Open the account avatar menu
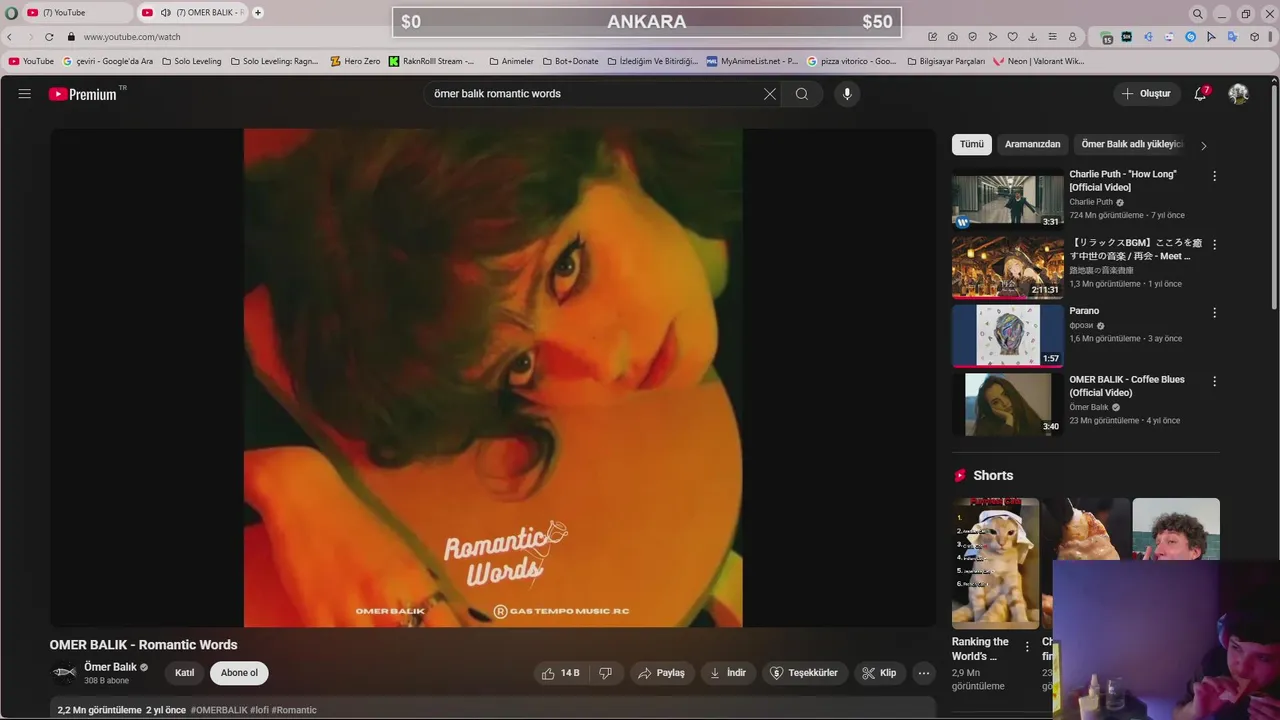The image size is (1280, 720). tap(1238, 94)
